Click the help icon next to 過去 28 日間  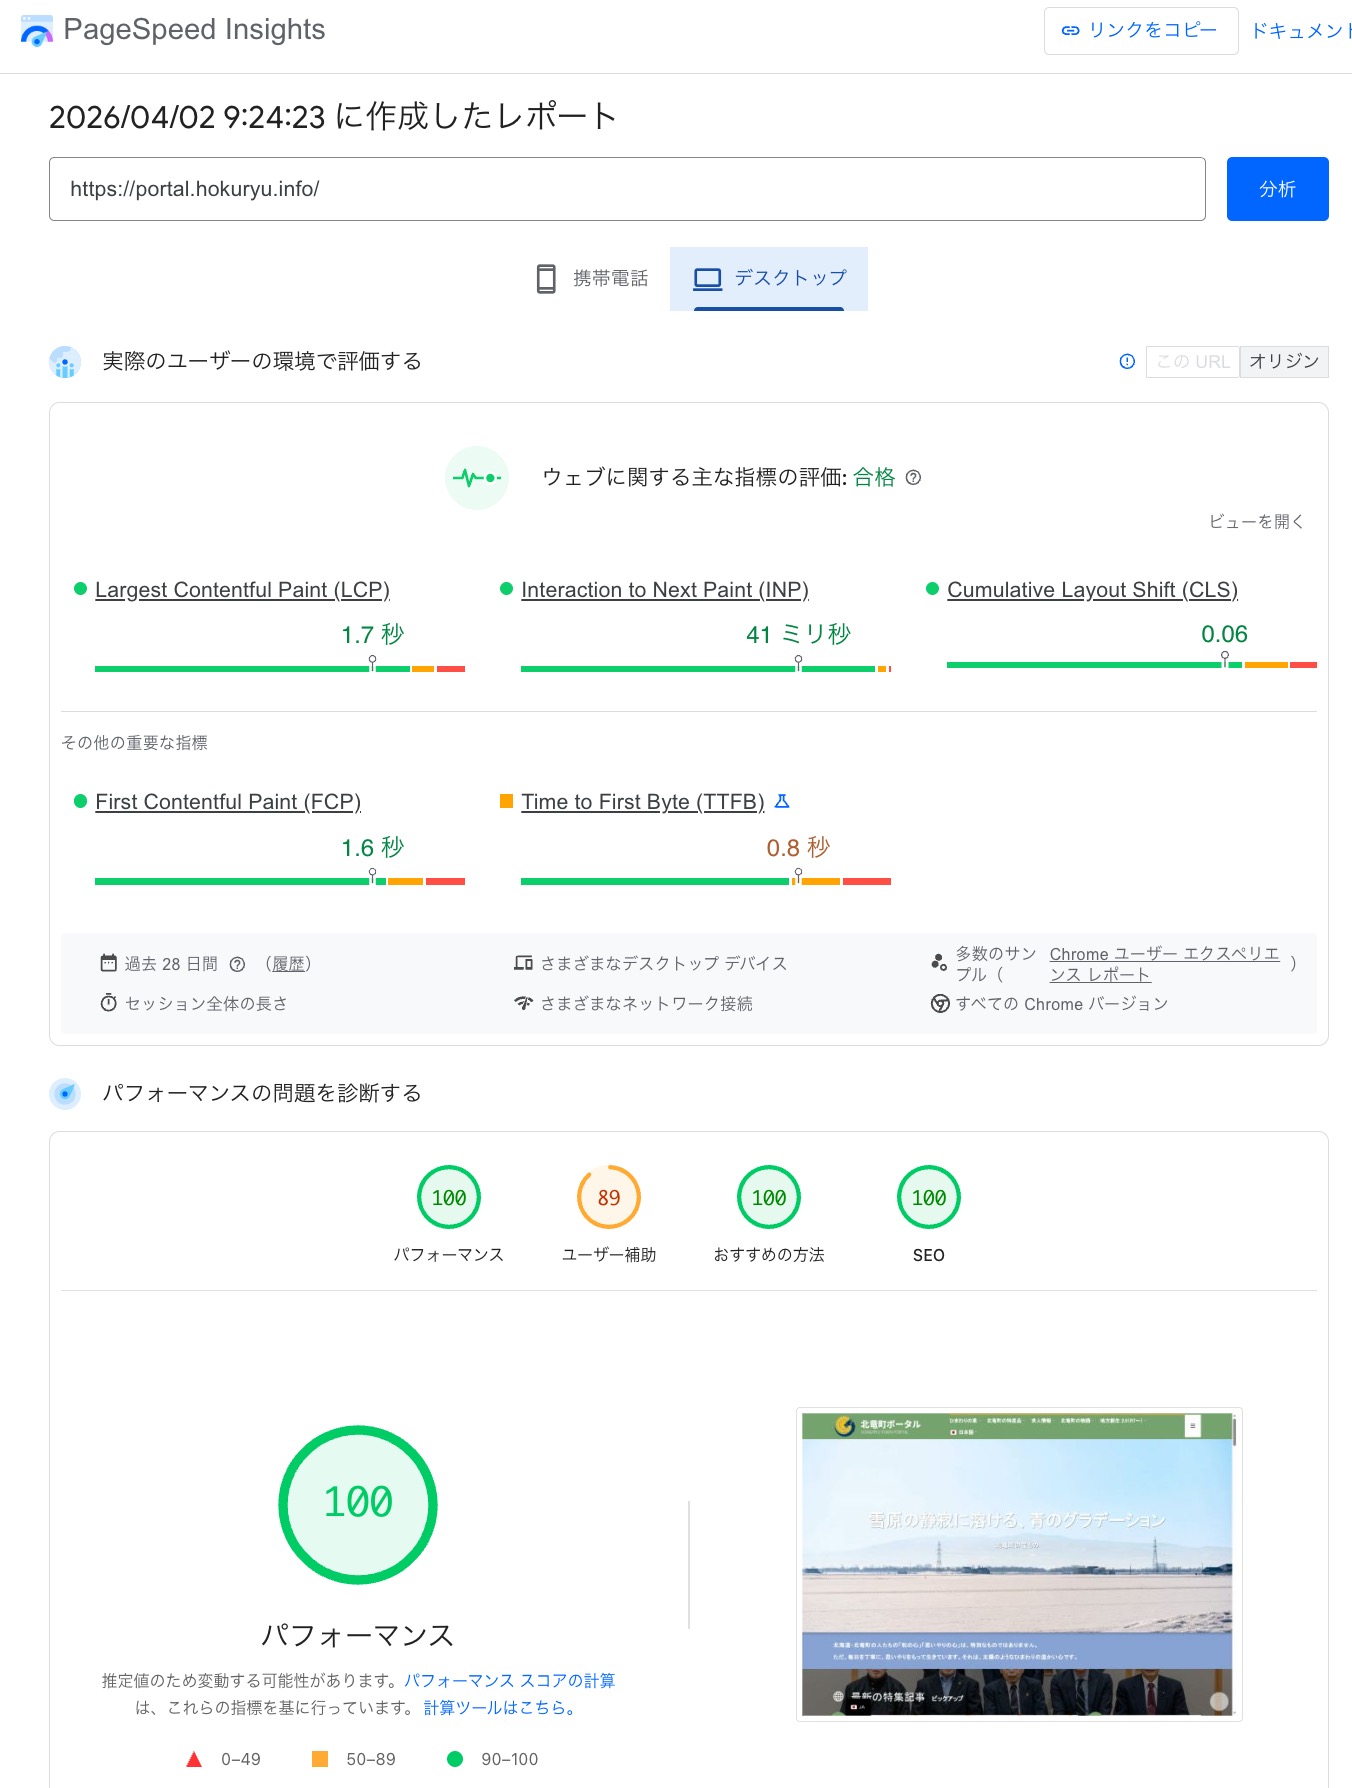pos(237,964)
